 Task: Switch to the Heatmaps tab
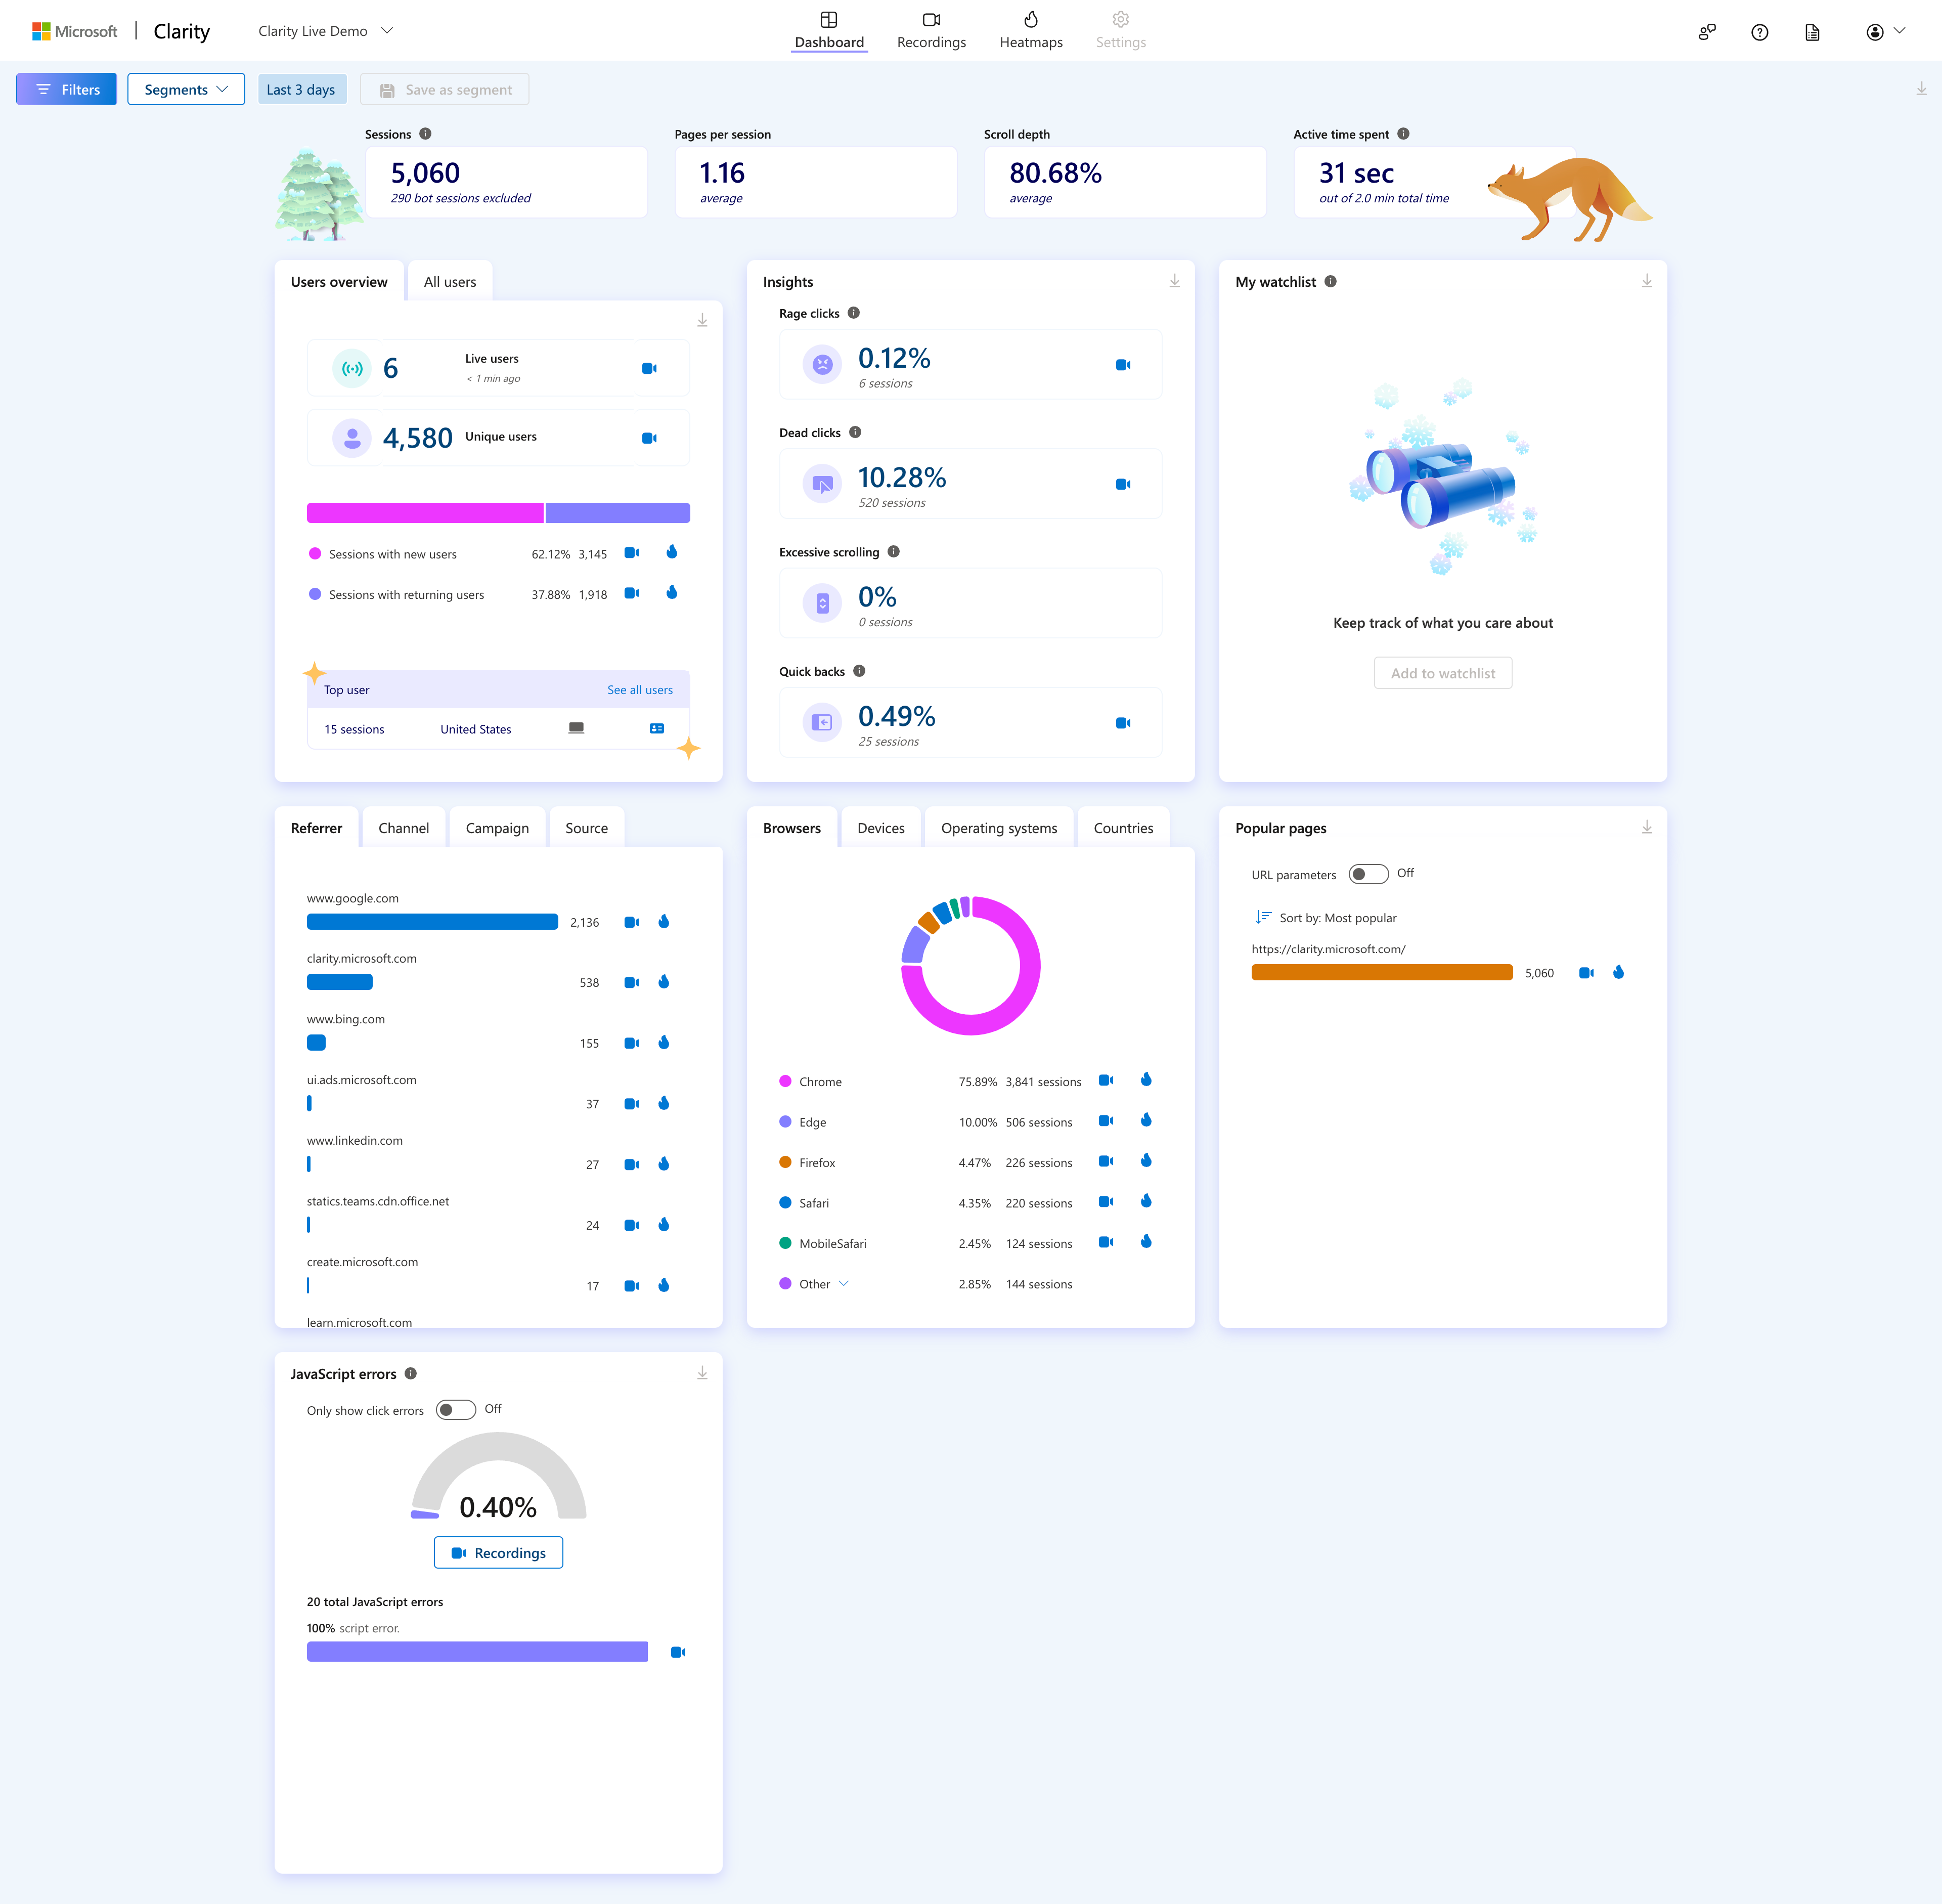click(1030, 30)
